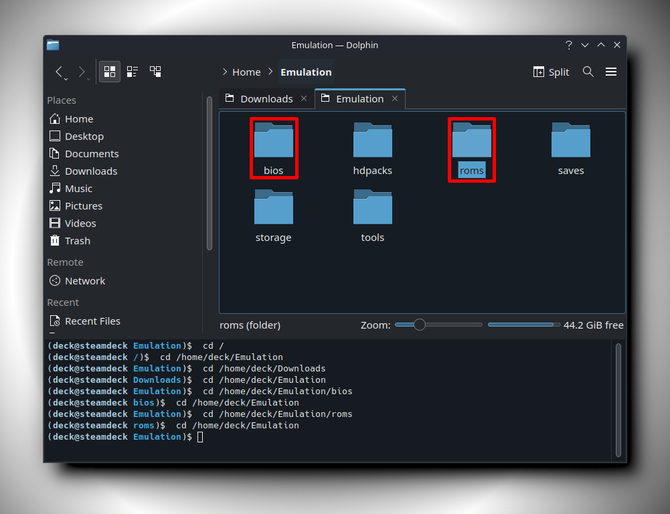670x514 pixels.
Task: Open dropdown arrow under forward button
Action: click(x=88, y=79)
